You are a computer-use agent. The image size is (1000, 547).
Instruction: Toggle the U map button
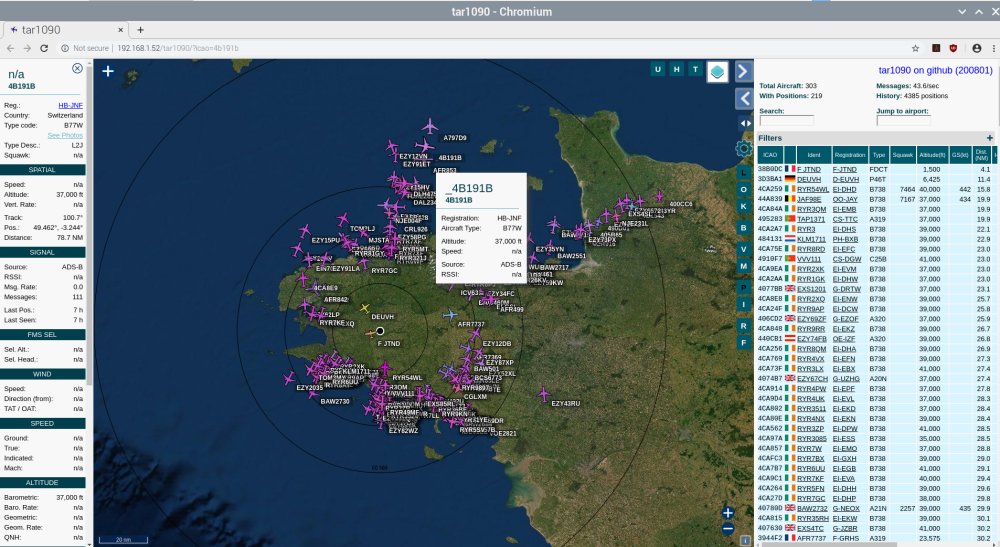(658, 69)
